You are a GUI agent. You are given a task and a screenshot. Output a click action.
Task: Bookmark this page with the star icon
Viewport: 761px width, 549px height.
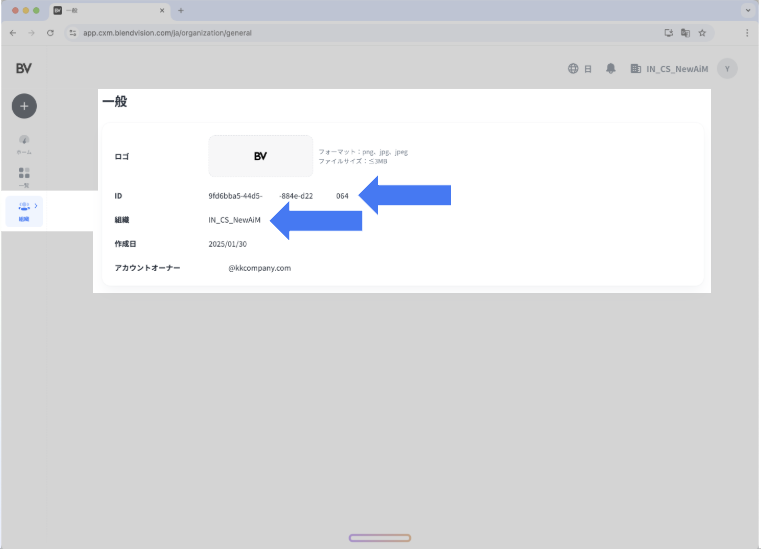702,32
